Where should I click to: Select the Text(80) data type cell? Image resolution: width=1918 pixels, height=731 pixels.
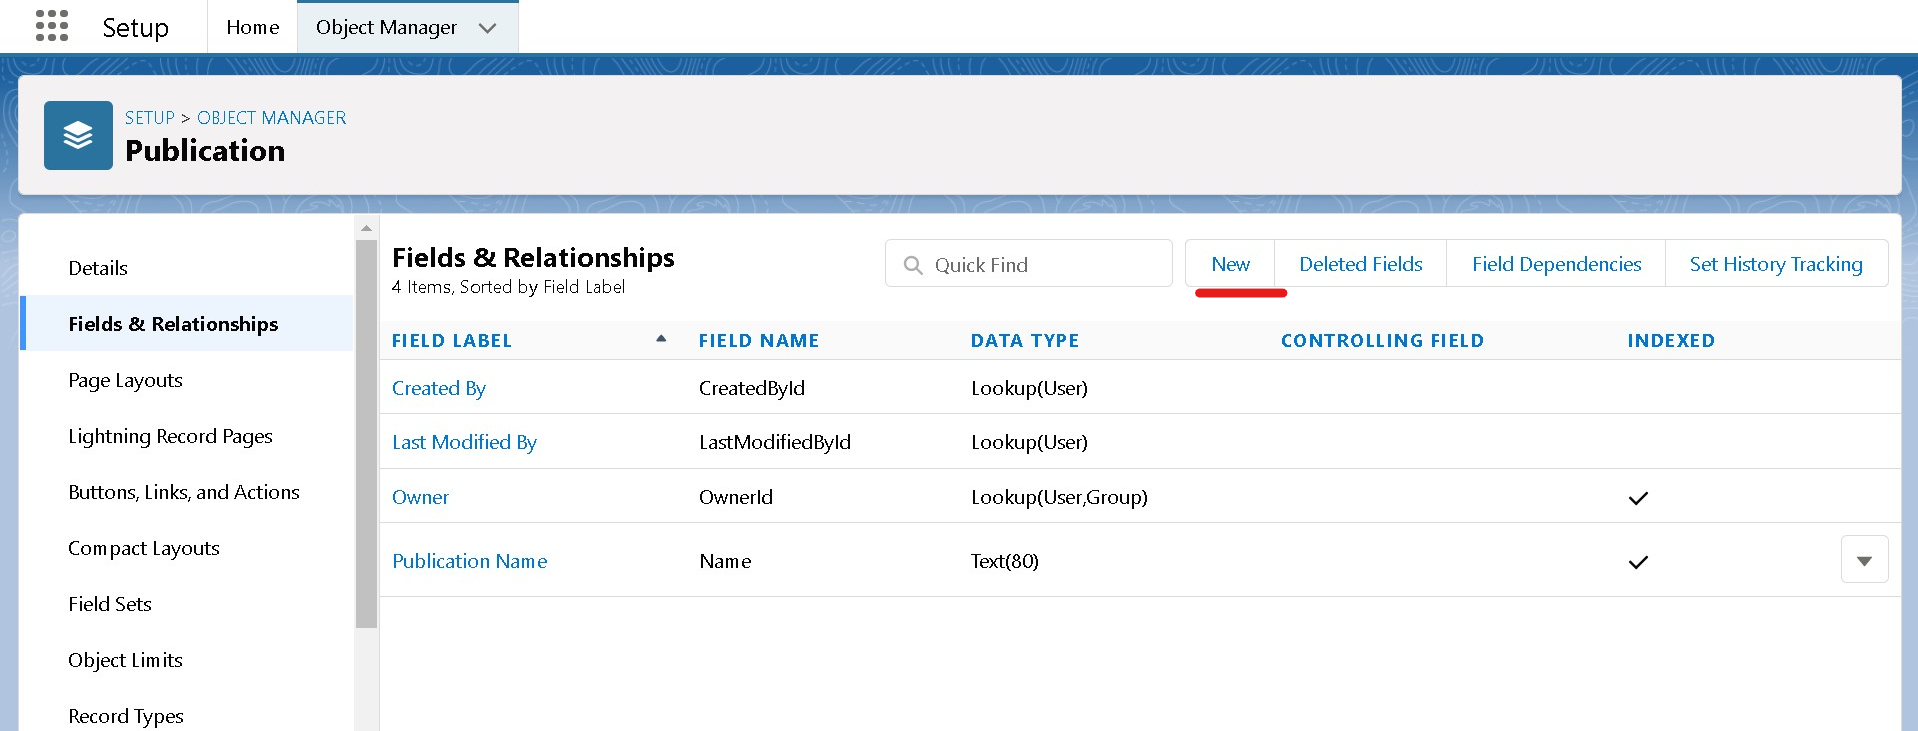tap(1005, 561)
